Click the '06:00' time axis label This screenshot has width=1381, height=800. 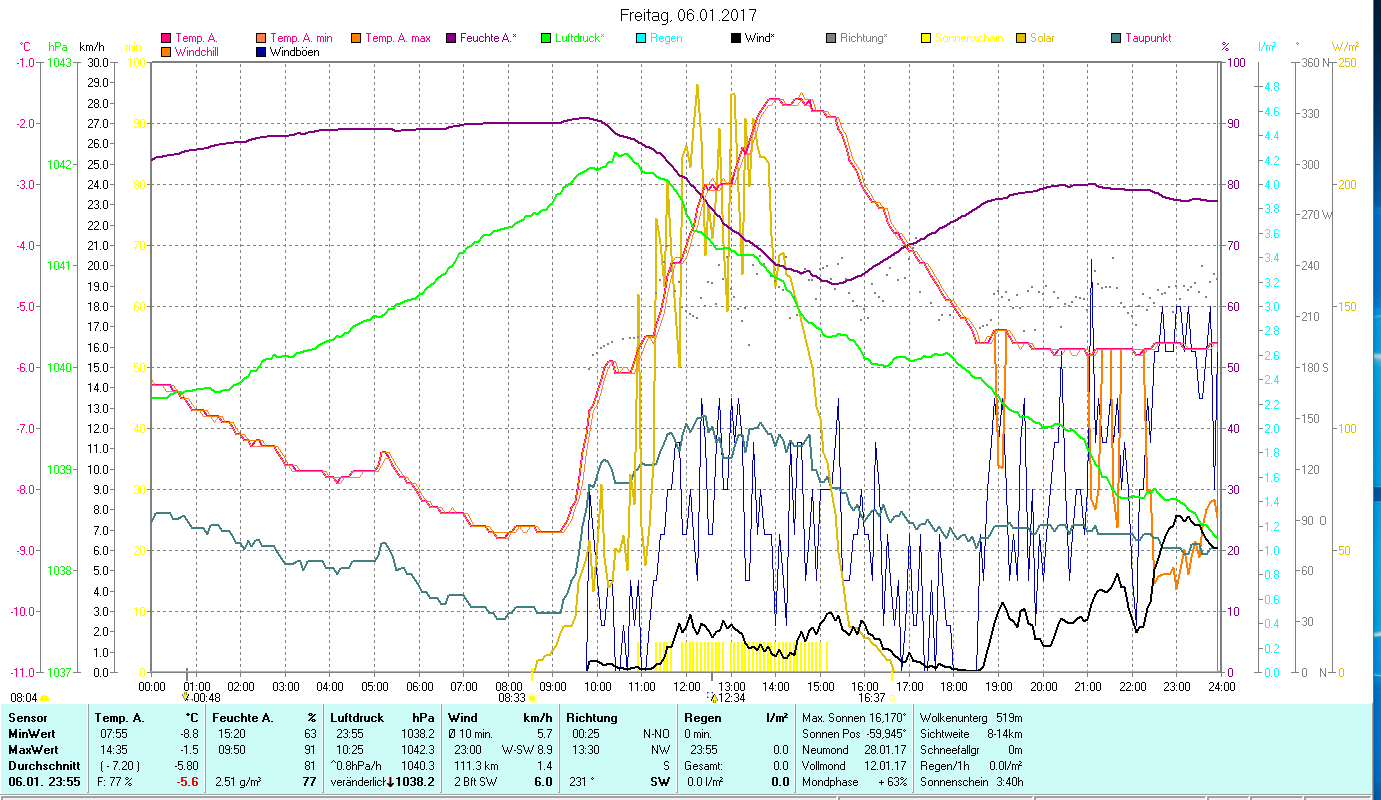pyautogui.click(x=420, y=687)
